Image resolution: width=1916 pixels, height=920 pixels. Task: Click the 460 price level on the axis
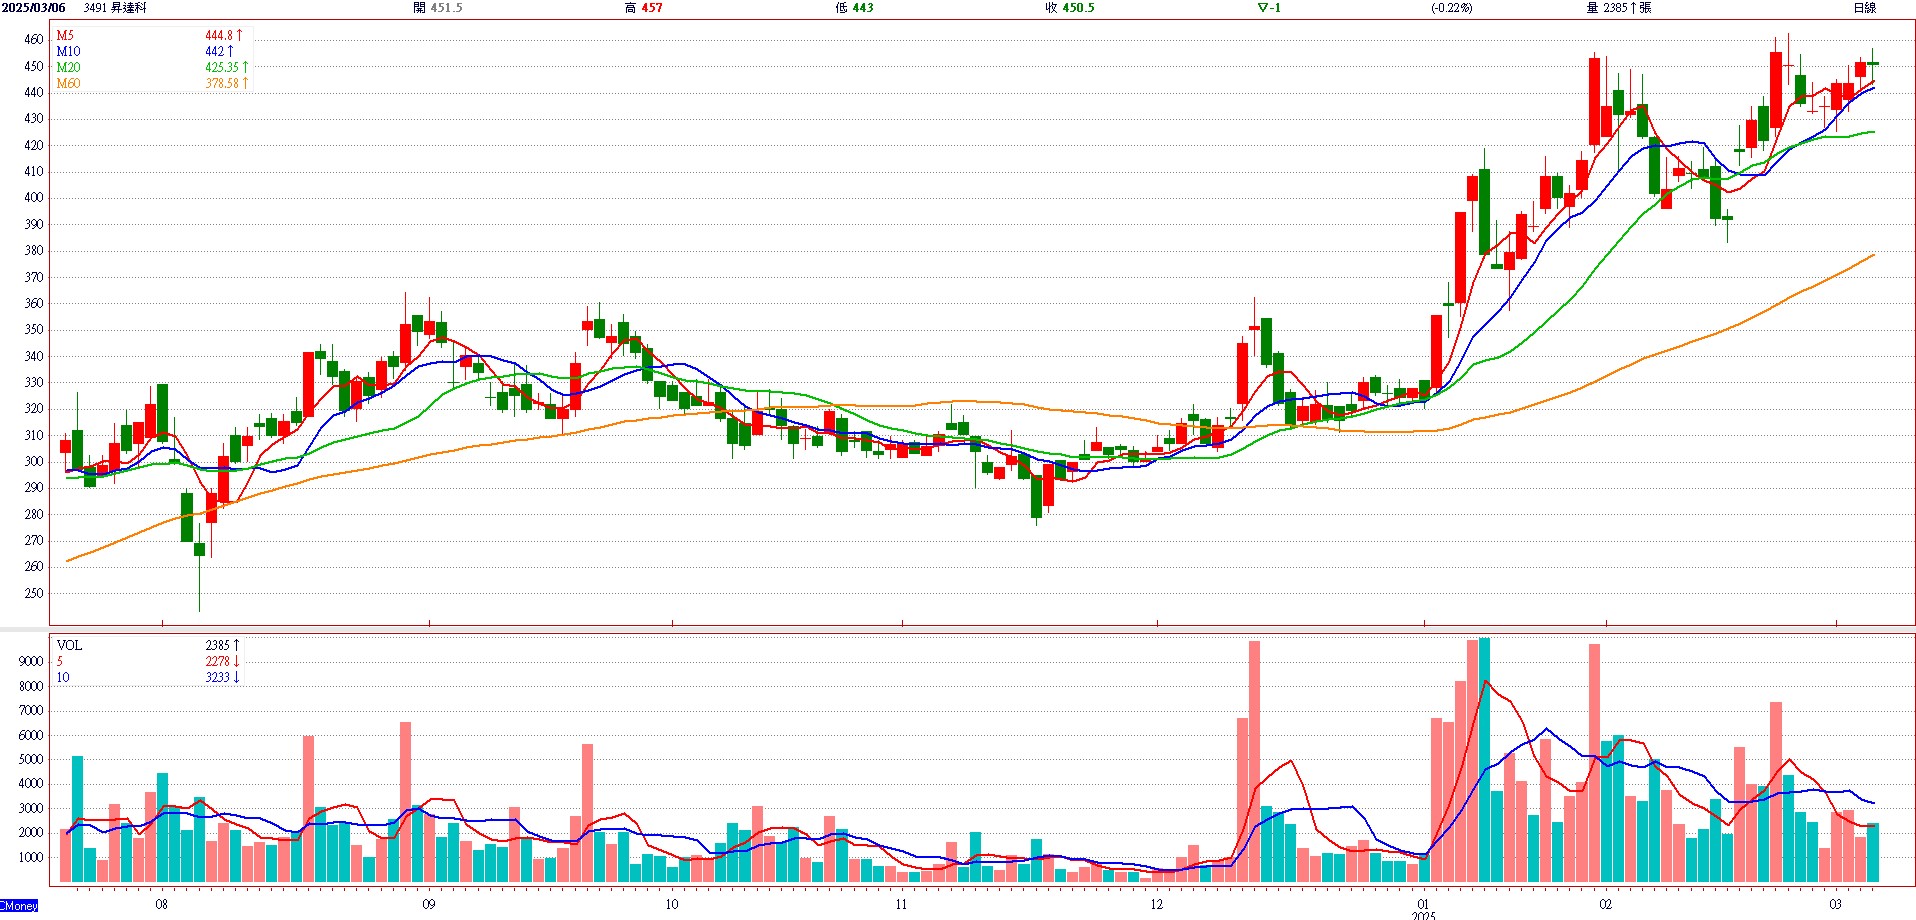(34, 39)
